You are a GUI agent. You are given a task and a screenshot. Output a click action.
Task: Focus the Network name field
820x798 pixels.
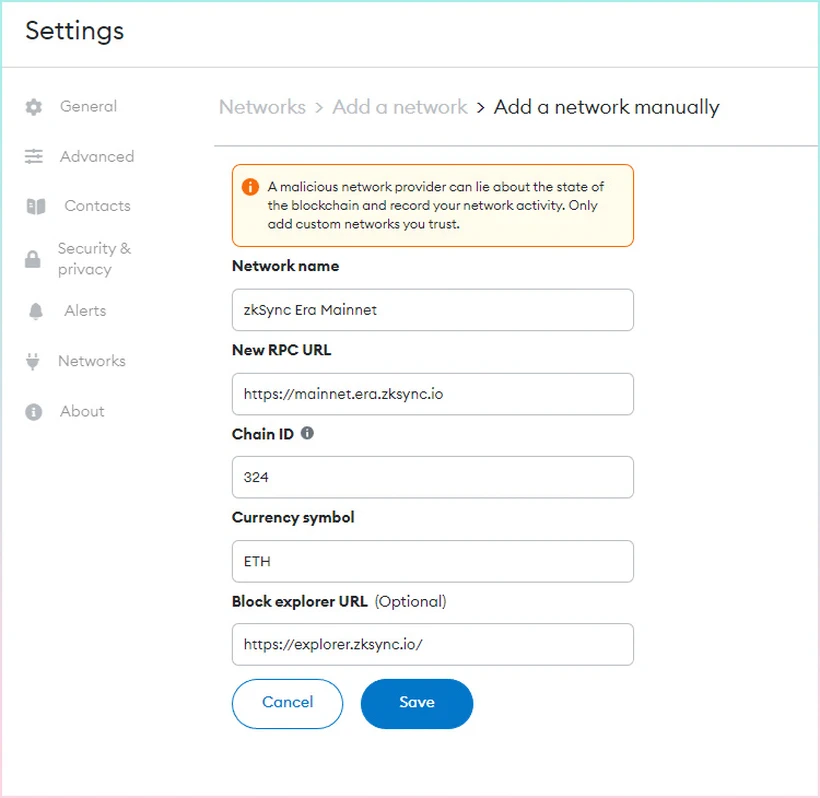pos(432,310)
